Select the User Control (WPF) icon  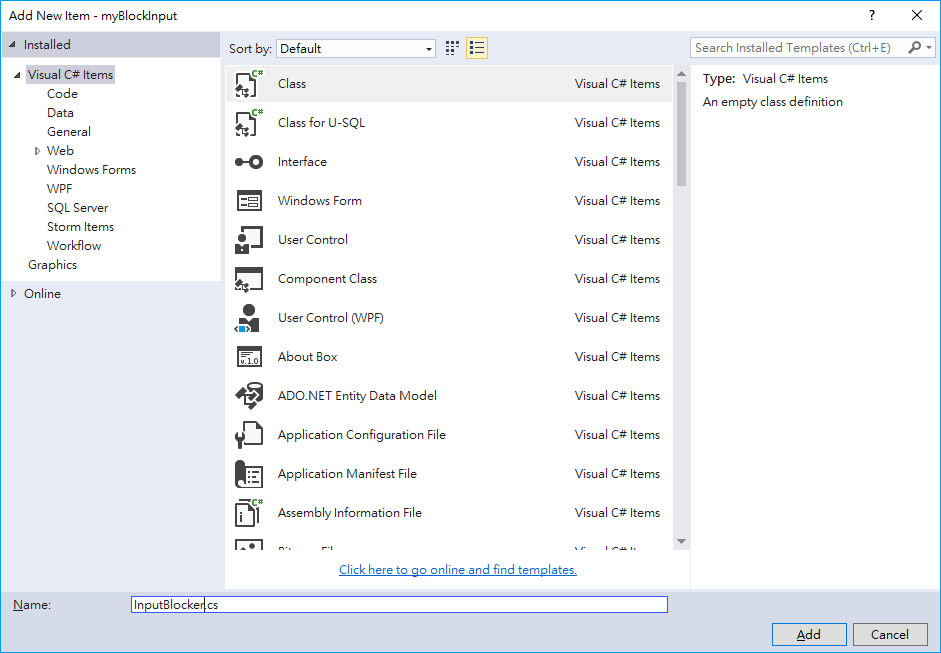coord(248,318)
